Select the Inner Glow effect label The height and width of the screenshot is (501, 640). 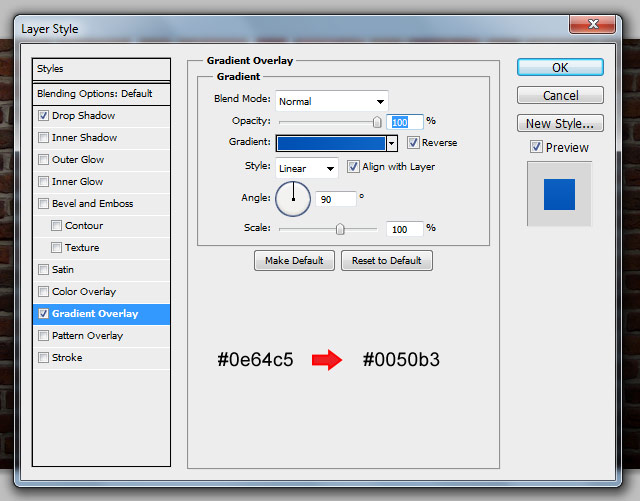point(78,181)
